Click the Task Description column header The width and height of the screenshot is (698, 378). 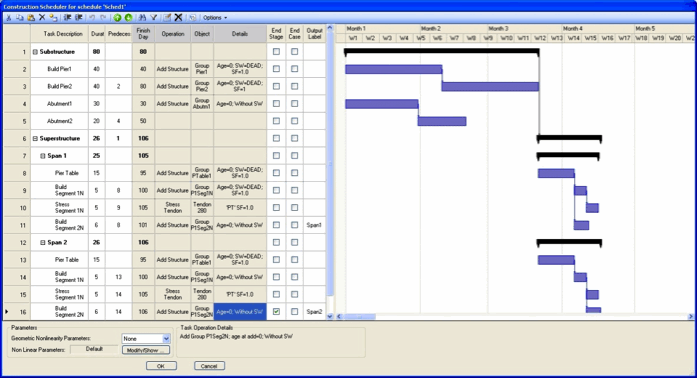point(63,34)
